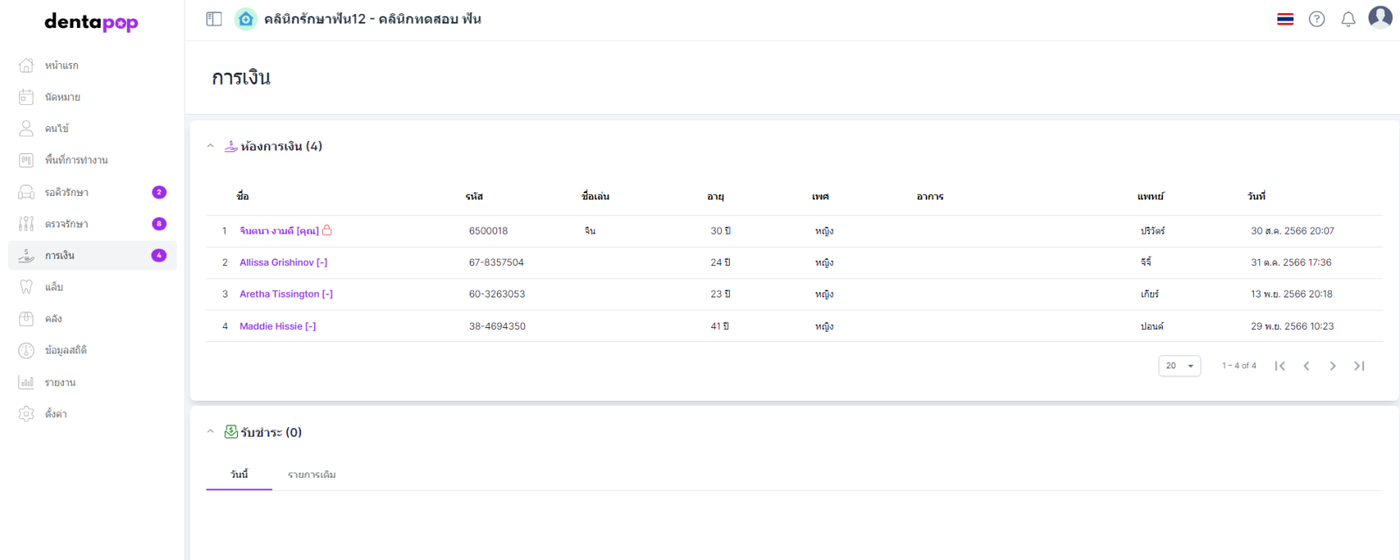Screen dimensions: 1400x560
Task: Toggle the sidebar panel icon
Action: (x=214, y=18)
